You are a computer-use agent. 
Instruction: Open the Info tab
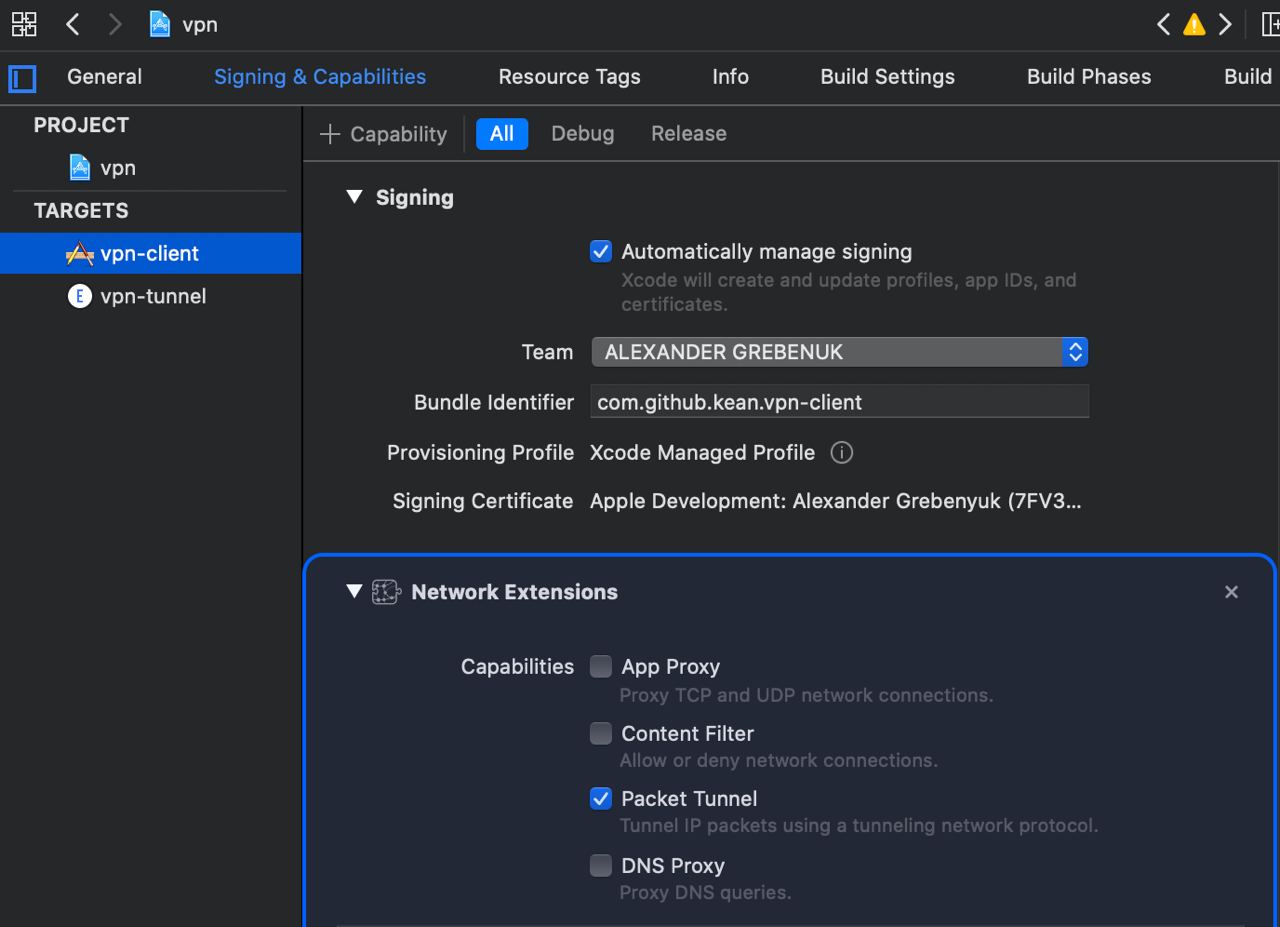[x=730, y=77]
